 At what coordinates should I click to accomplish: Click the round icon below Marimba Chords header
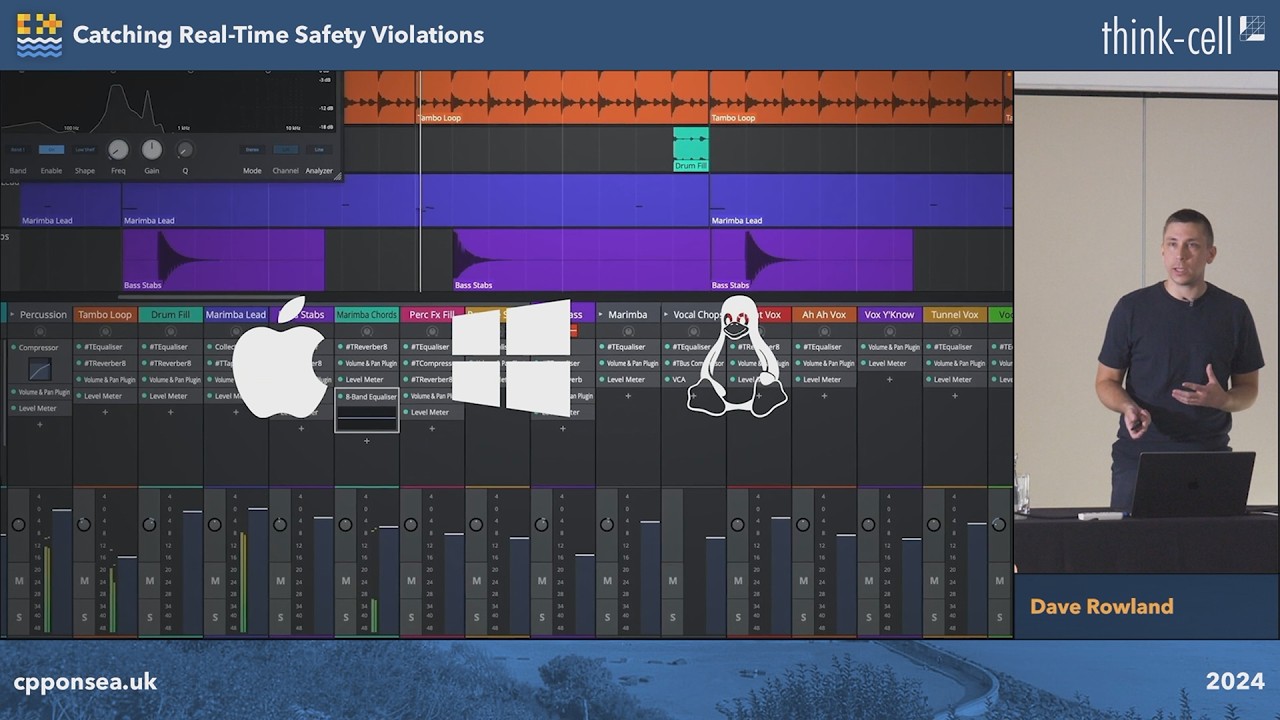(x=367, y=331)
